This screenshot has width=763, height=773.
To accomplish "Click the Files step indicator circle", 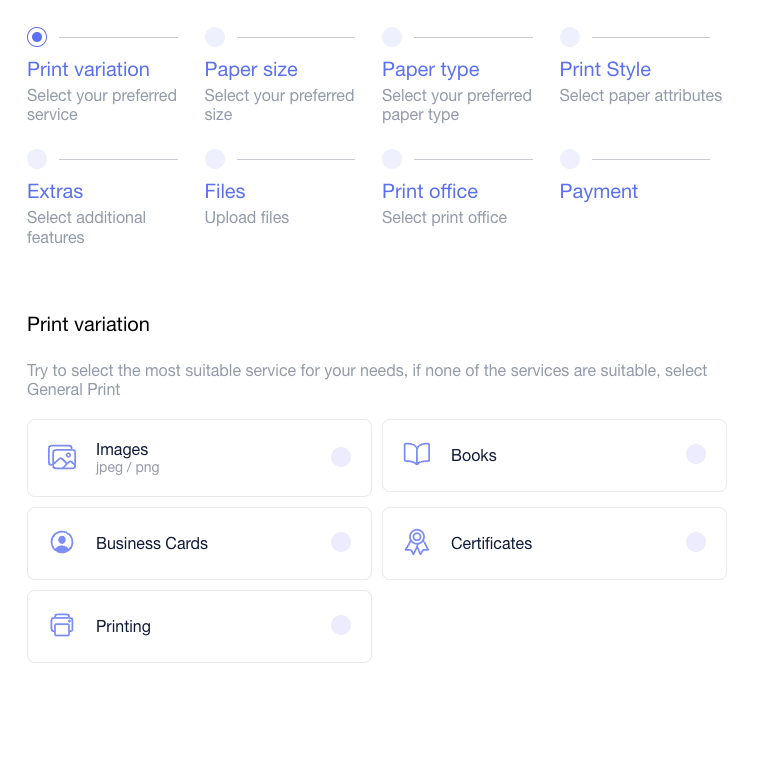I will coord(215,159).
